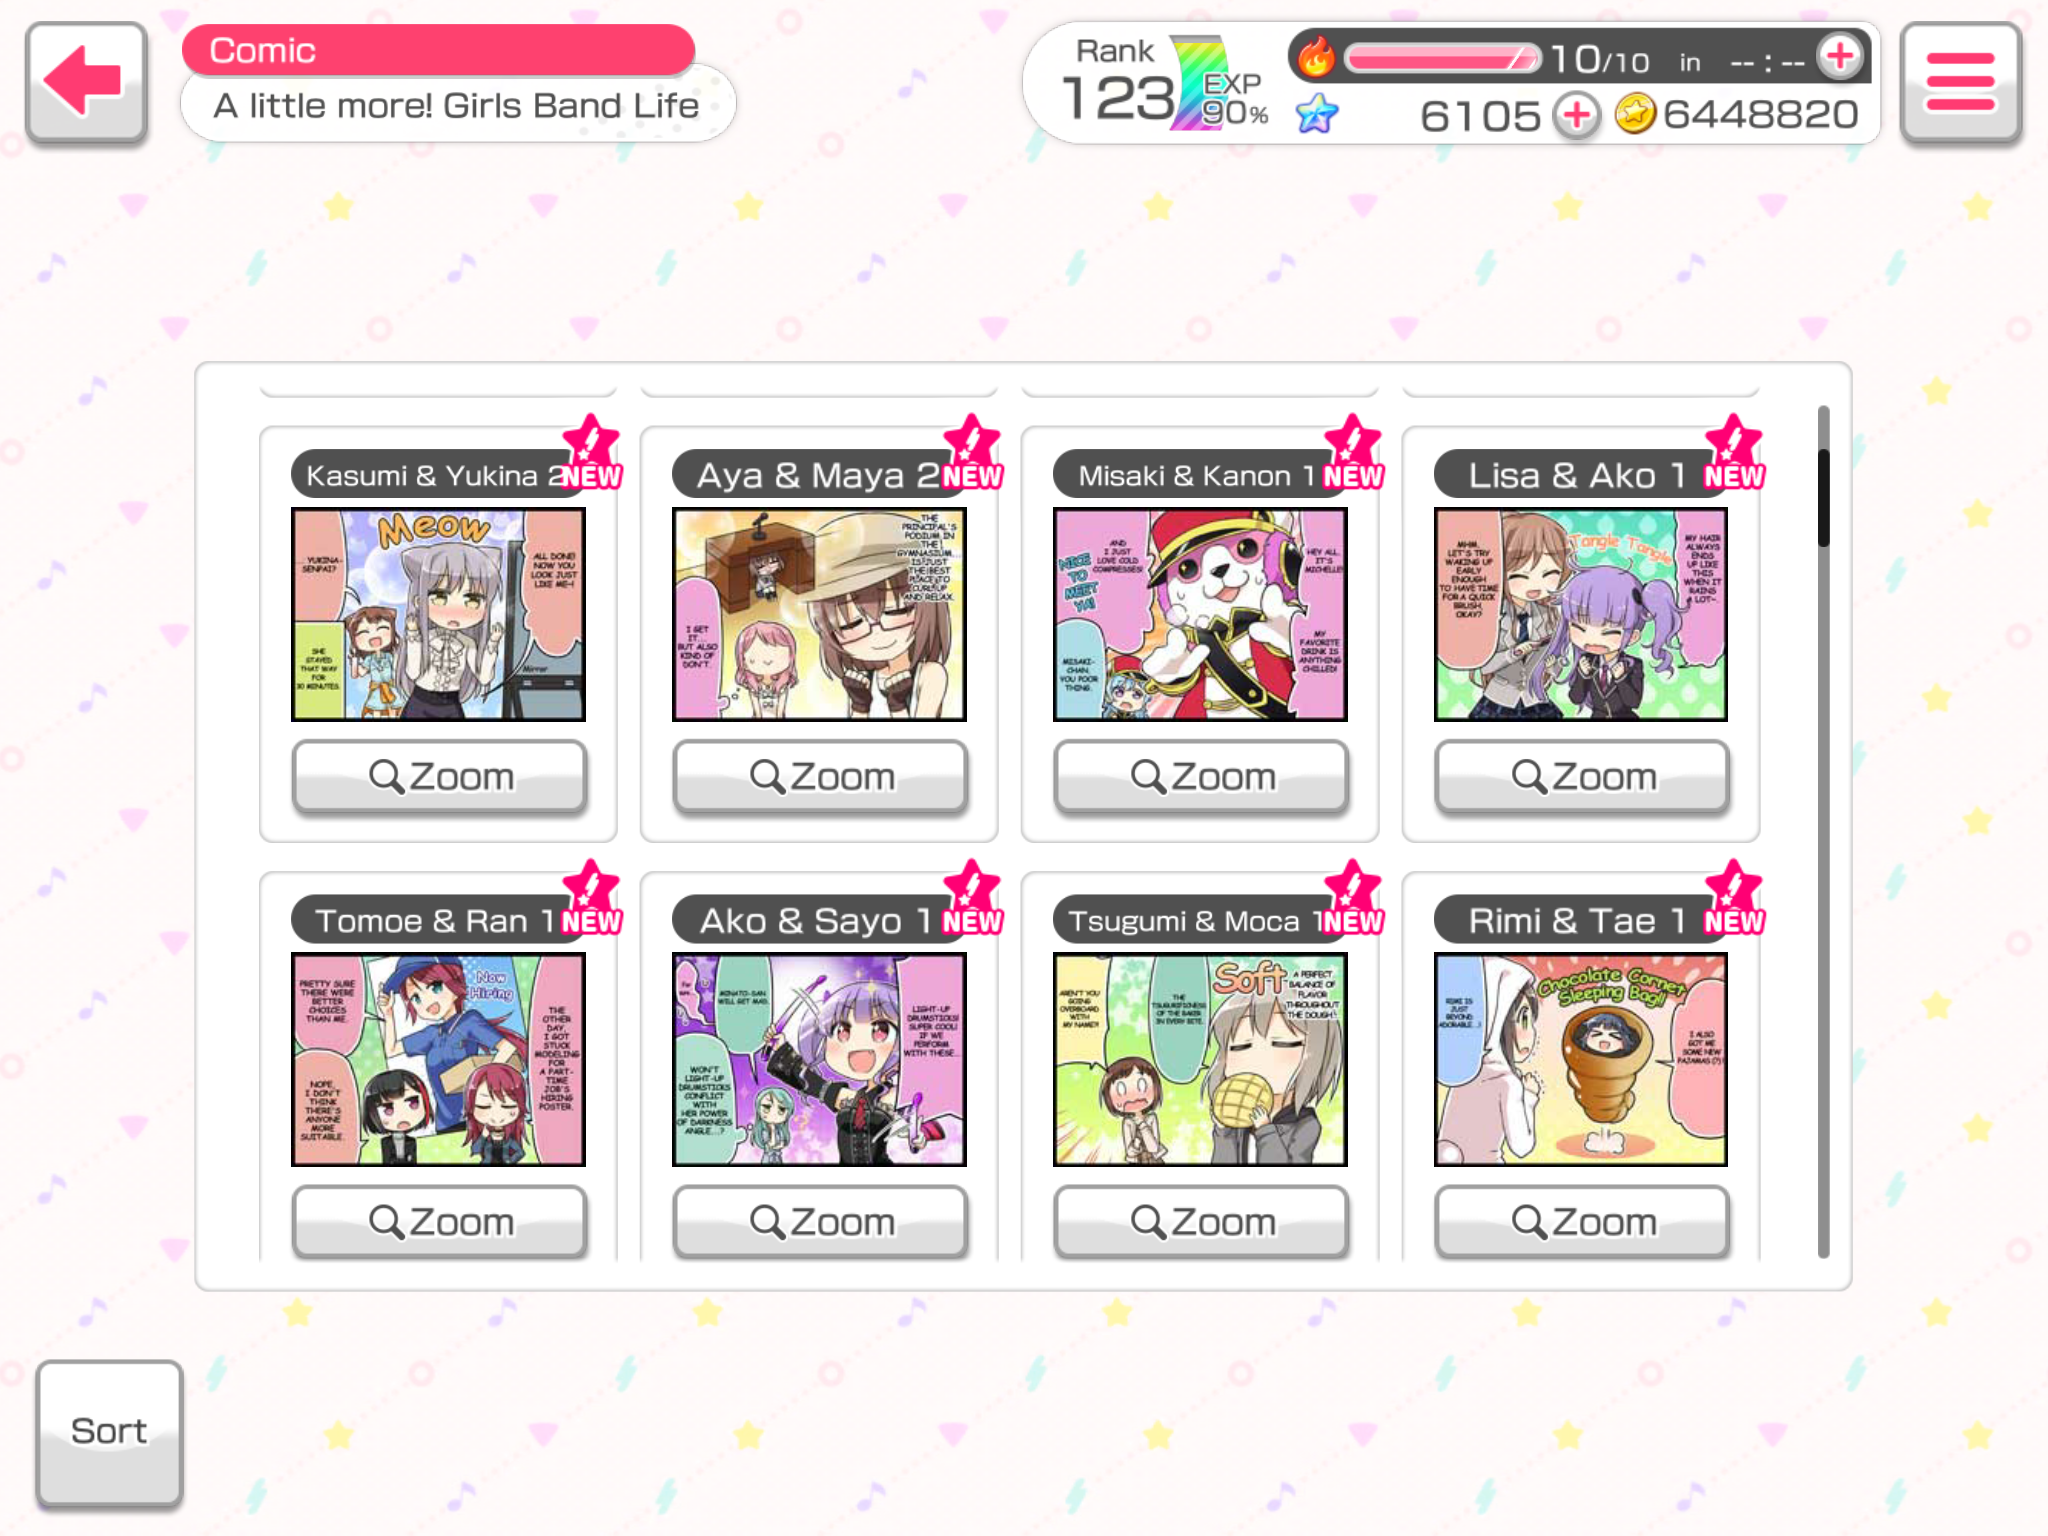
Task: Zoom the Misaki & Kanon 1 comic
Action: click(1201, 776)
